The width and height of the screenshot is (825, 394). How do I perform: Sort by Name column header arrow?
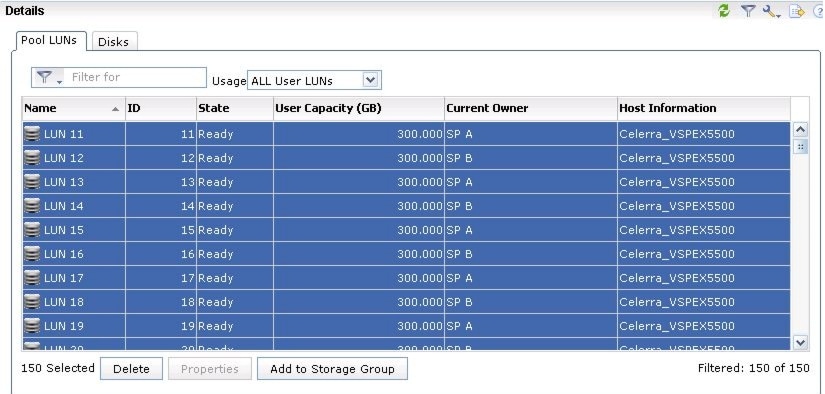pos(115,109)
